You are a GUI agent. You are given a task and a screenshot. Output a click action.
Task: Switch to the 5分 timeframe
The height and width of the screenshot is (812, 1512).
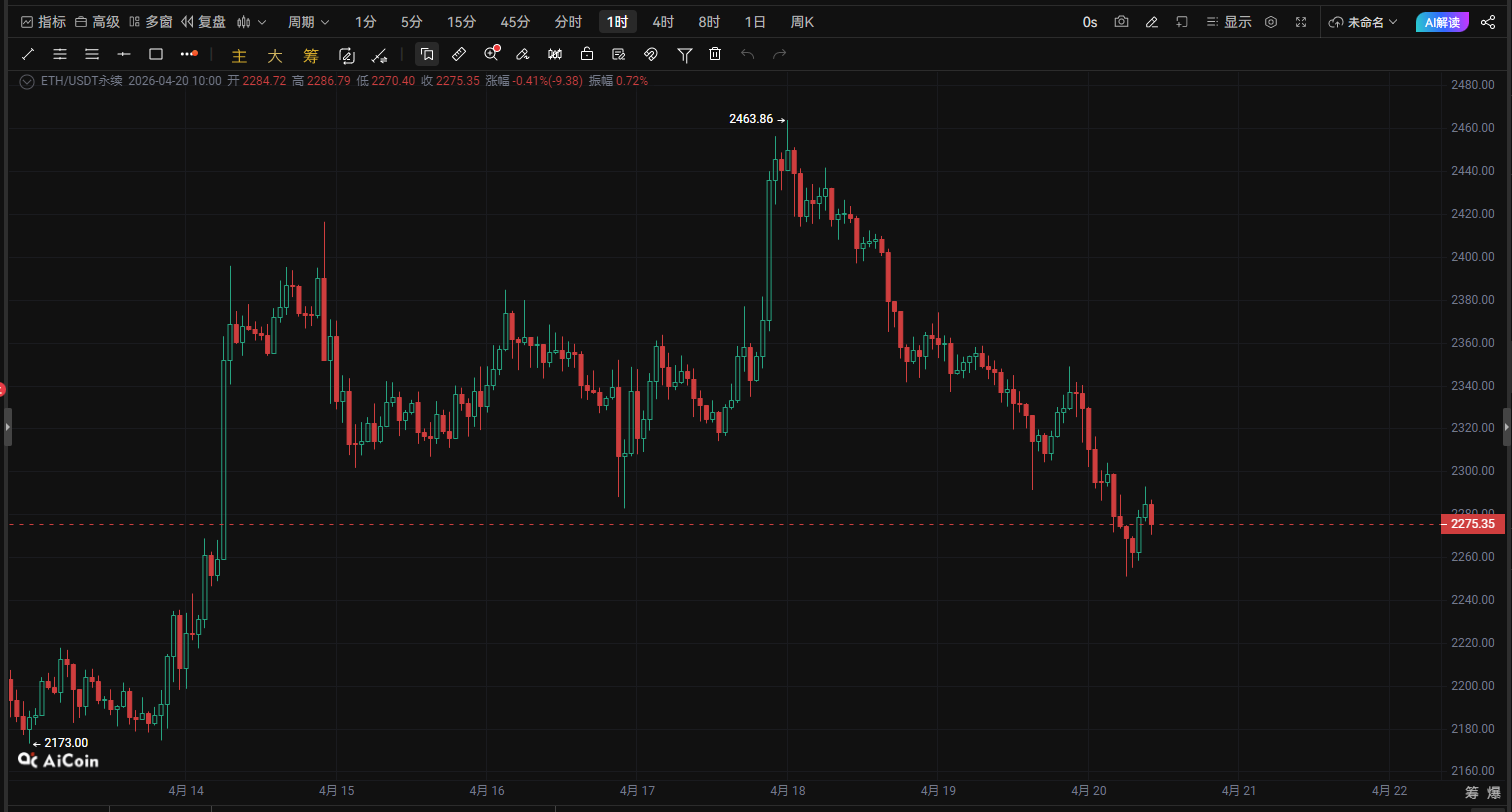(411, 22)
